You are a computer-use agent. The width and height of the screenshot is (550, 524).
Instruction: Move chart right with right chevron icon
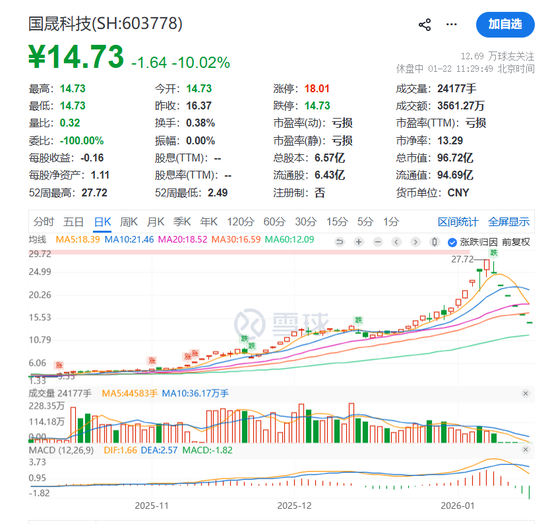(x=415, y=242)
